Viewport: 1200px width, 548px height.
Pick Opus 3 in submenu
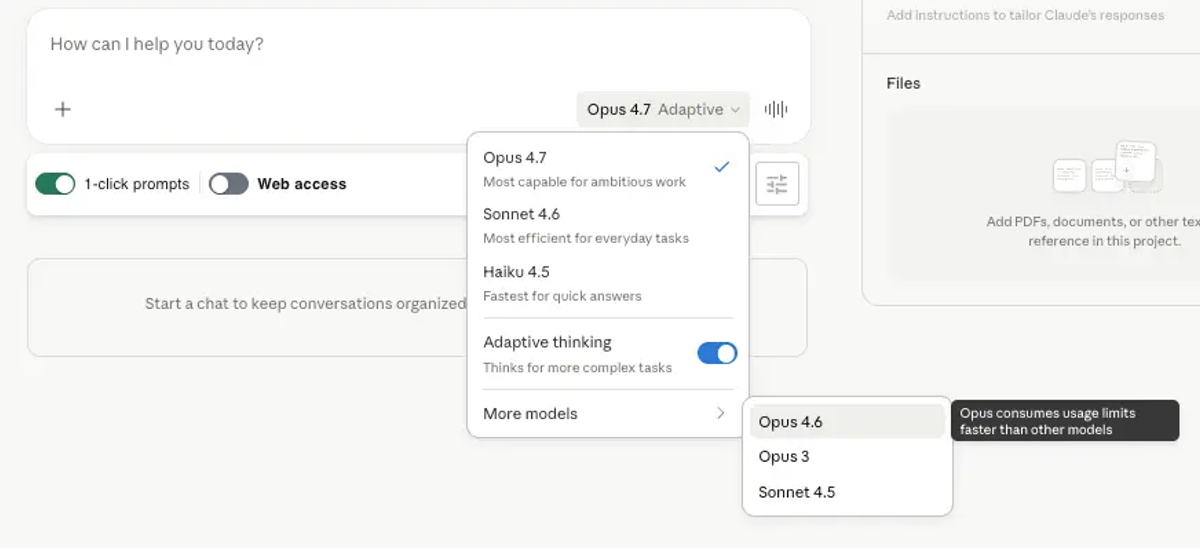pyautogui.click(x=847, y=457)
